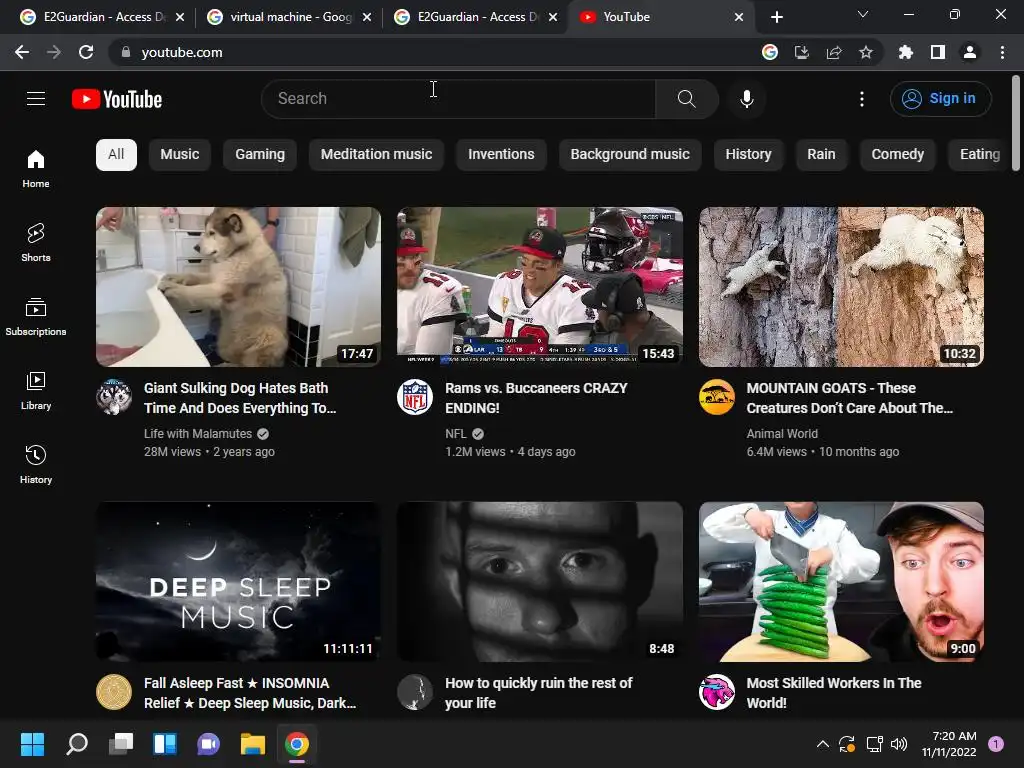Open Subscriptions in sidebar
The image size is (1024, 768).
point(36,317)
